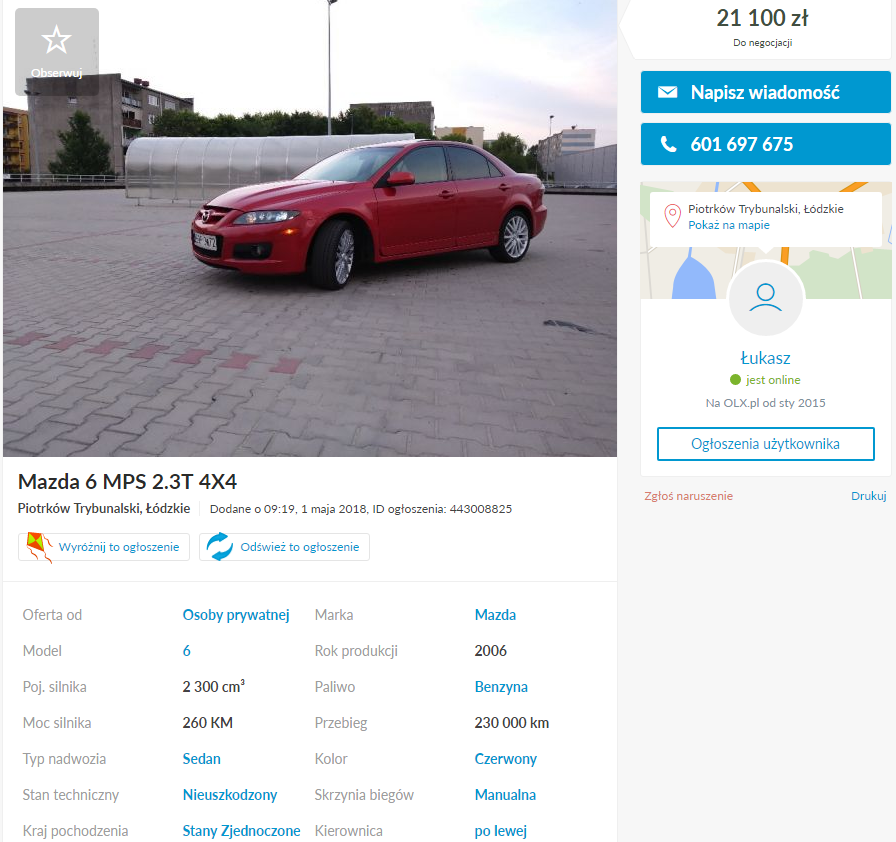Screen dimensions: 896x842
Task: Click Stany Zjednoczone origin country link
Action: (241, 831)
